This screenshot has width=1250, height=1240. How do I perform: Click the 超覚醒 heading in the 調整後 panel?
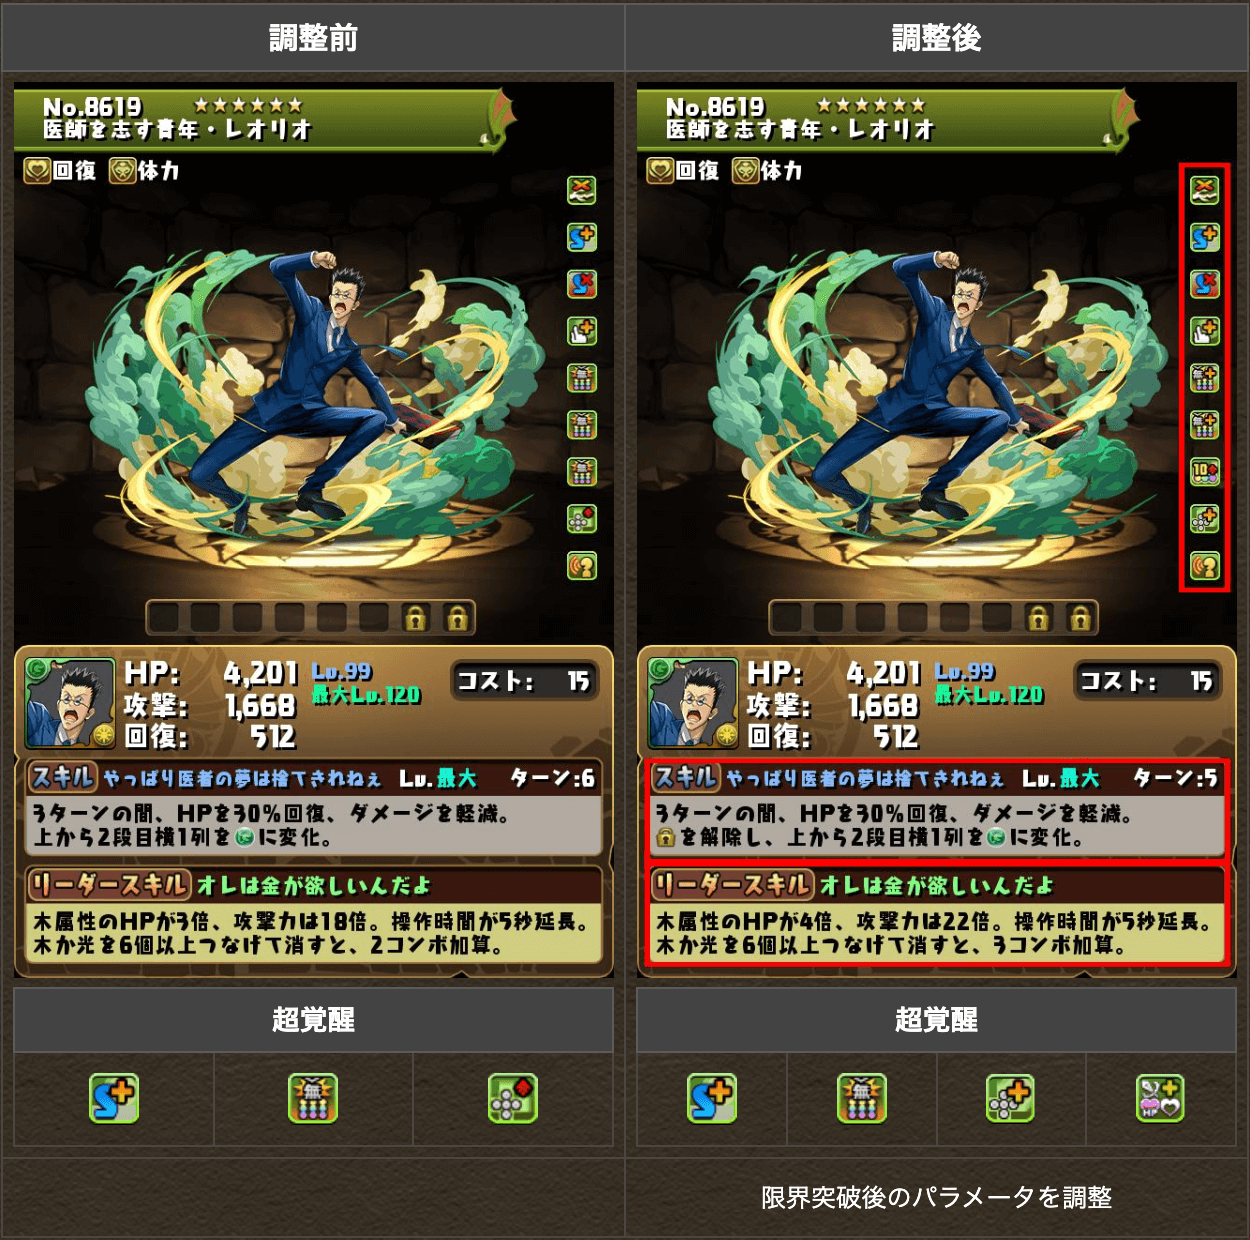[936, 1020]
